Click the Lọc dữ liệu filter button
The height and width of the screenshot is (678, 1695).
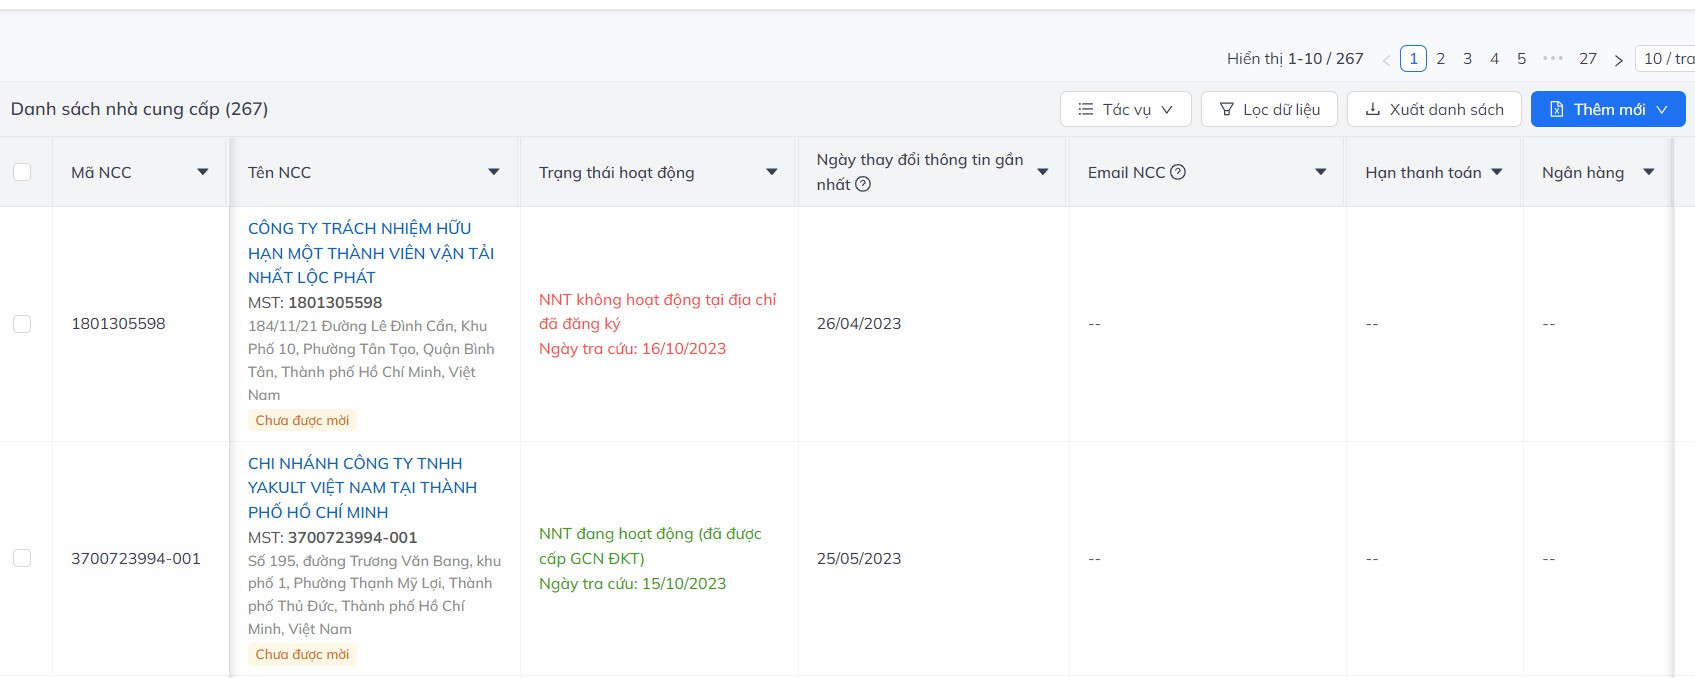[x=1269, y=109]
